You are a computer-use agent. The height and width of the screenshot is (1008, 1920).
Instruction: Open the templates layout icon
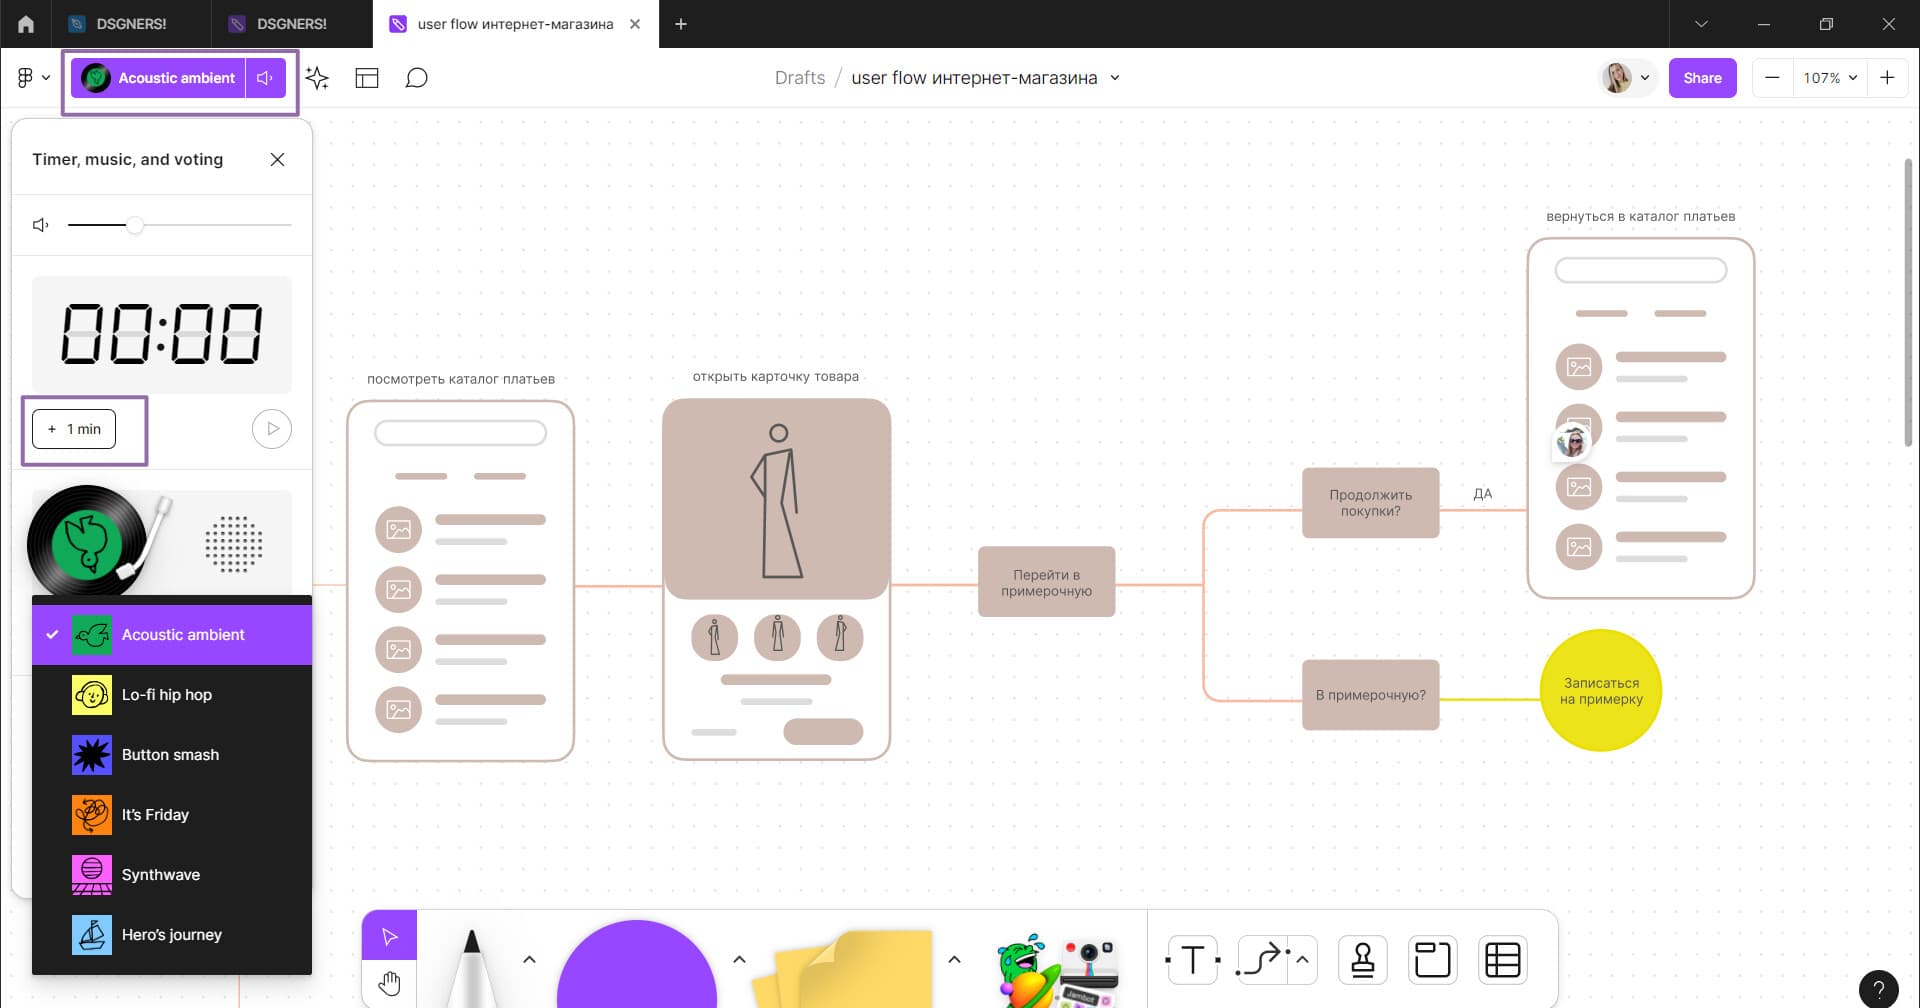[x=367, y=78]
